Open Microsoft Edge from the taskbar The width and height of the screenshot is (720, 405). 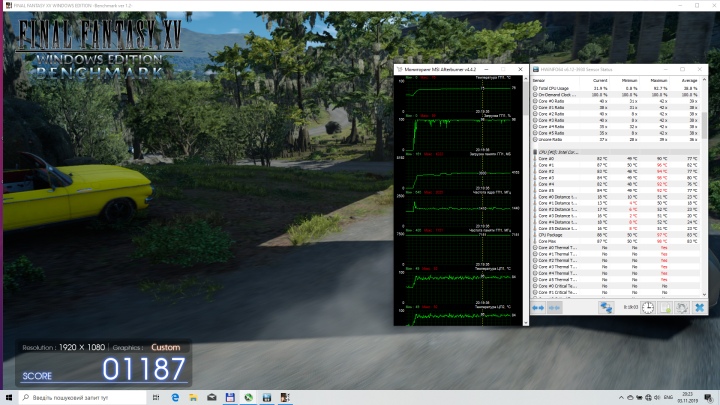click(x=173, y=397)
